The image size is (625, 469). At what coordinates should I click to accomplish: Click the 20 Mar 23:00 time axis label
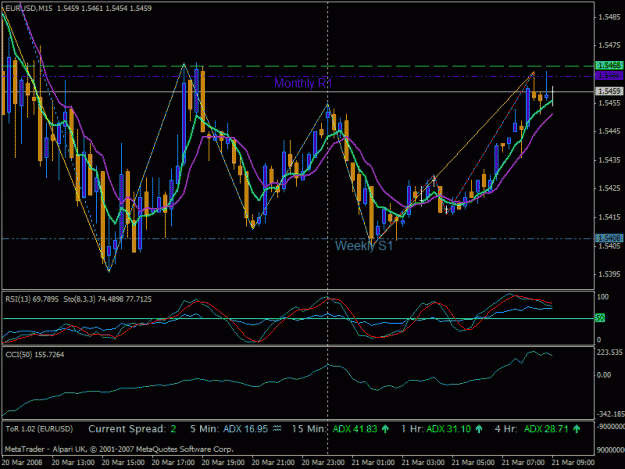pos(323,463)
